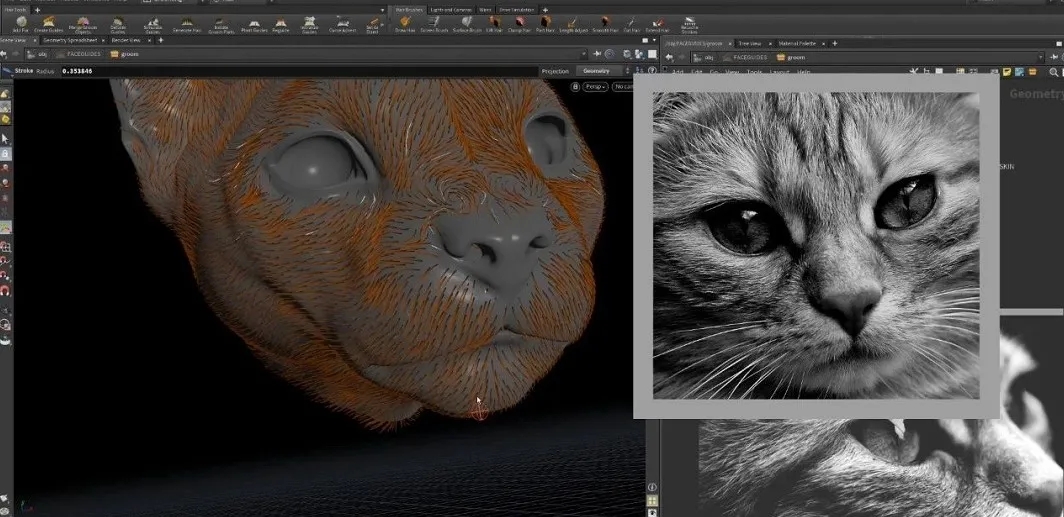
Task: Click the Create Guides shelf tool
Action: (48, 23)
